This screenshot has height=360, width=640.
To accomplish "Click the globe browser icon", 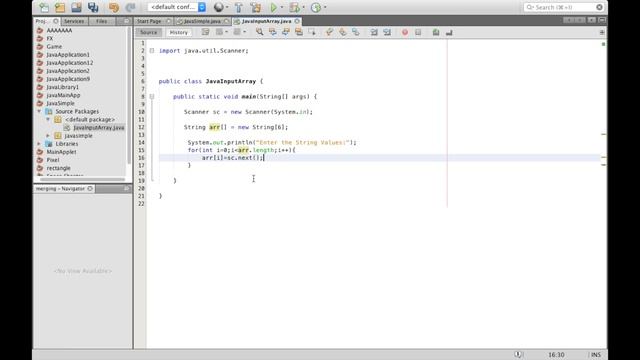I will (219, 7).
